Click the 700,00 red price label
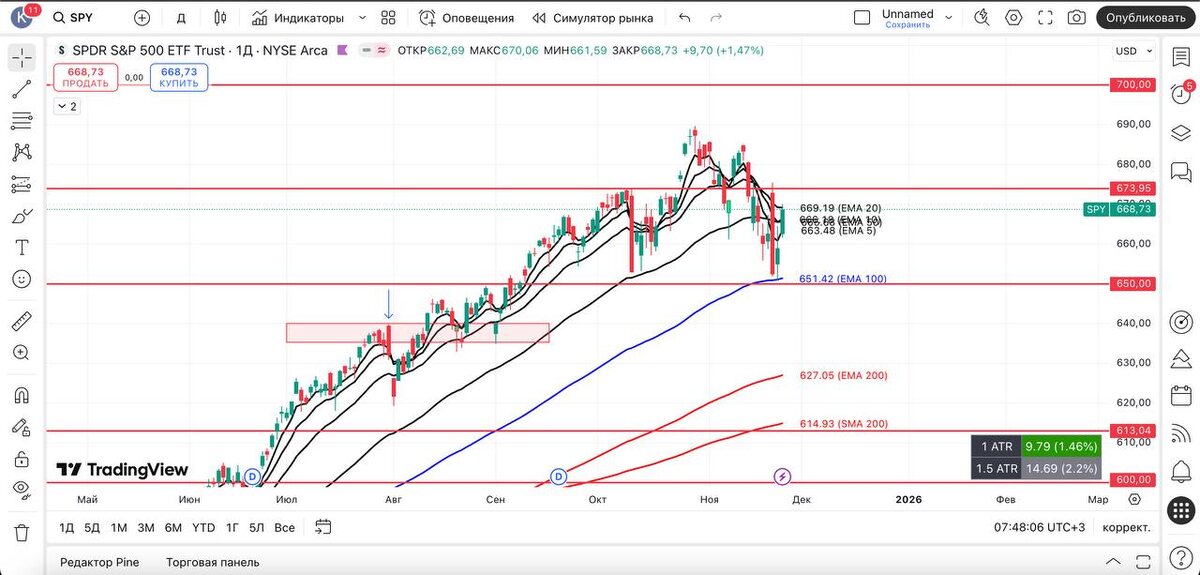The image size is (1200, 575). (x=1133, y=85)
